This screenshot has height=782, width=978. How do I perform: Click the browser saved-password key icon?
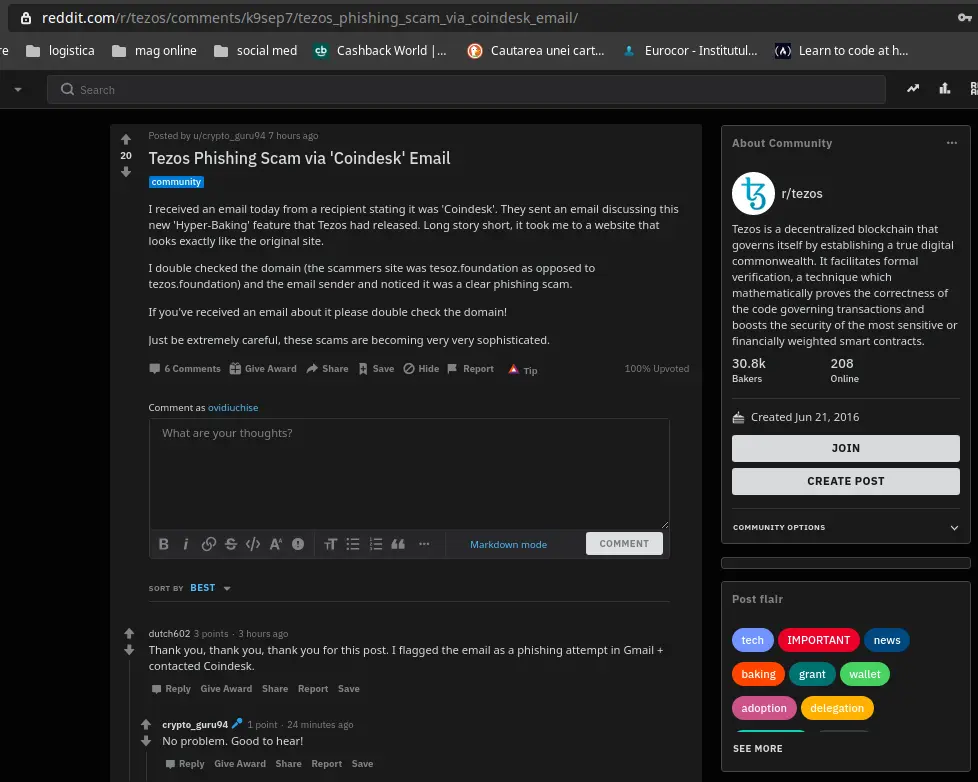click(x=964, y=17)
